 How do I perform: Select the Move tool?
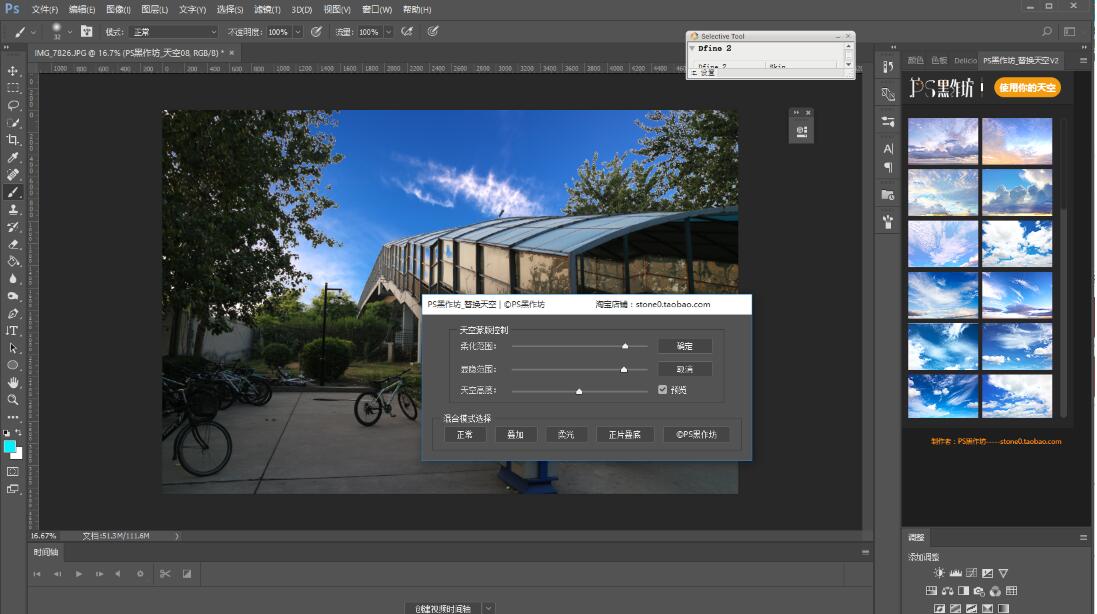(13, 71)
